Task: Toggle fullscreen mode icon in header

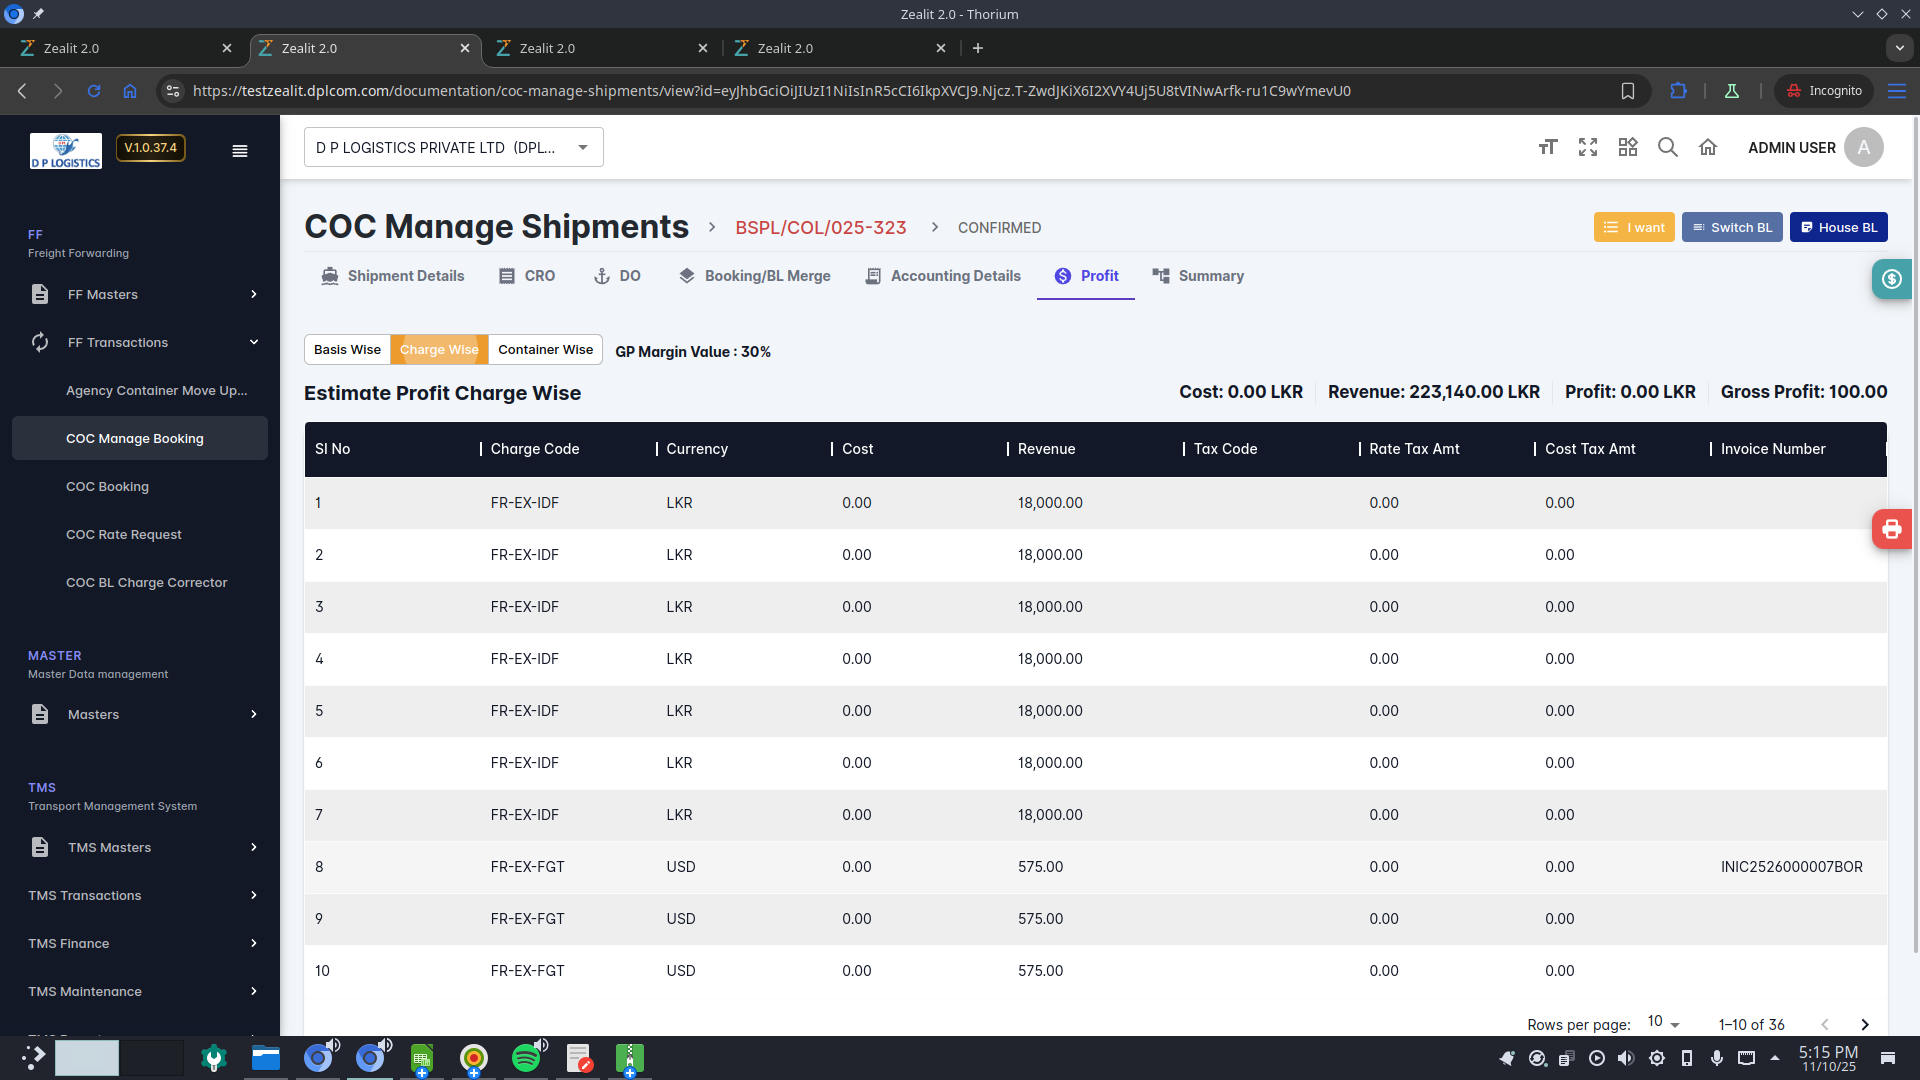Action: click(x=1588, y=147)
